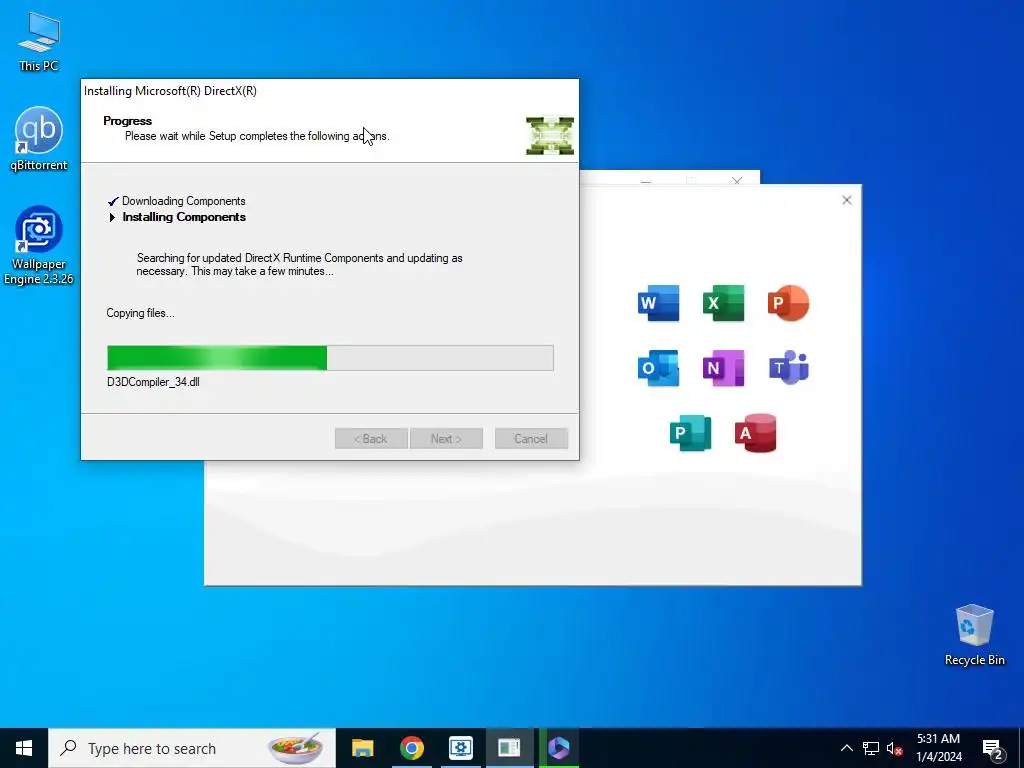This screenshot has height=768, width=1024.
Task: Click the Excel icon in Office window
Action: point(724,303)
